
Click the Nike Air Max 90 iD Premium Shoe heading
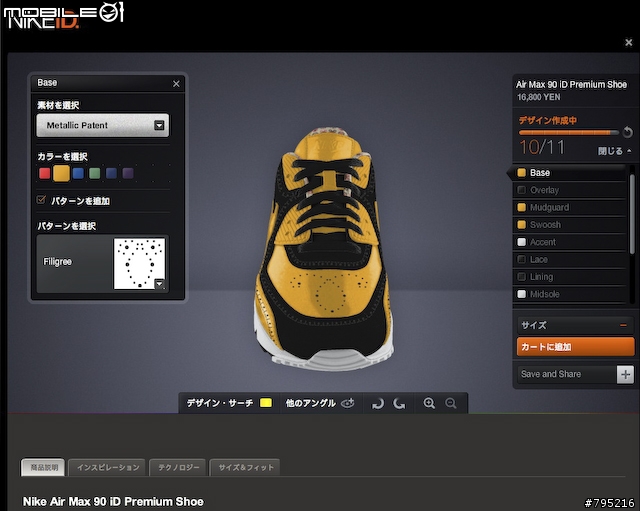click(x=113, y=502)
